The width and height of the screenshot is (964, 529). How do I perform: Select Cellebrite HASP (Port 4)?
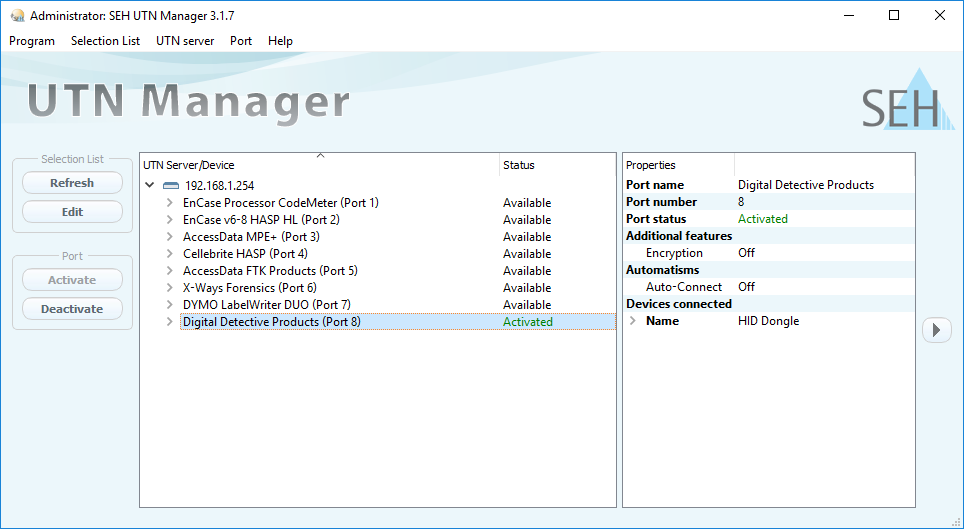pos(245,253)
